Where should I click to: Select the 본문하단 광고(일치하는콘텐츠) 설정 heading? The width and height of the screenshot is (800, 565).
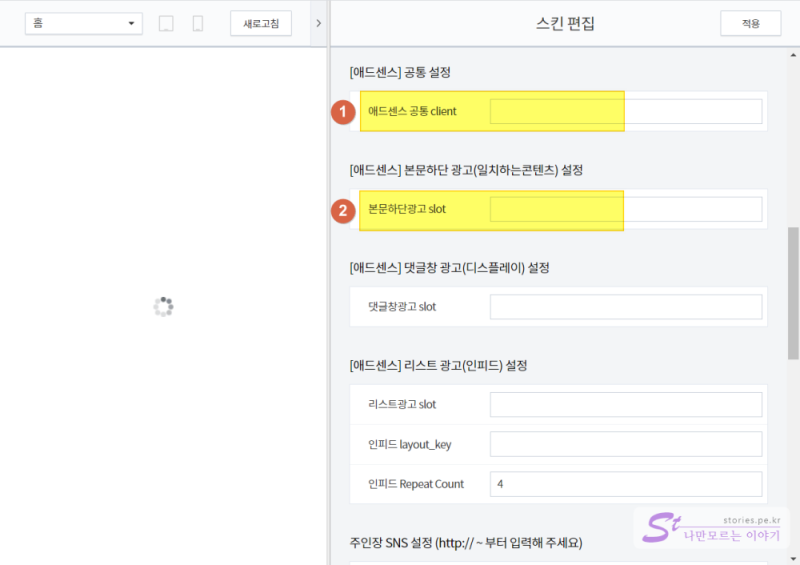(x=466, y=170)
